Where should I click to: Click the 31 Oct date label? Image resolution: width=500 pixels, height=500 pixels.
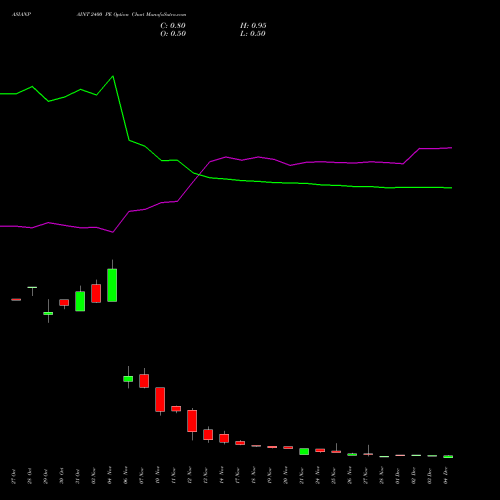[x=78, y=476]
